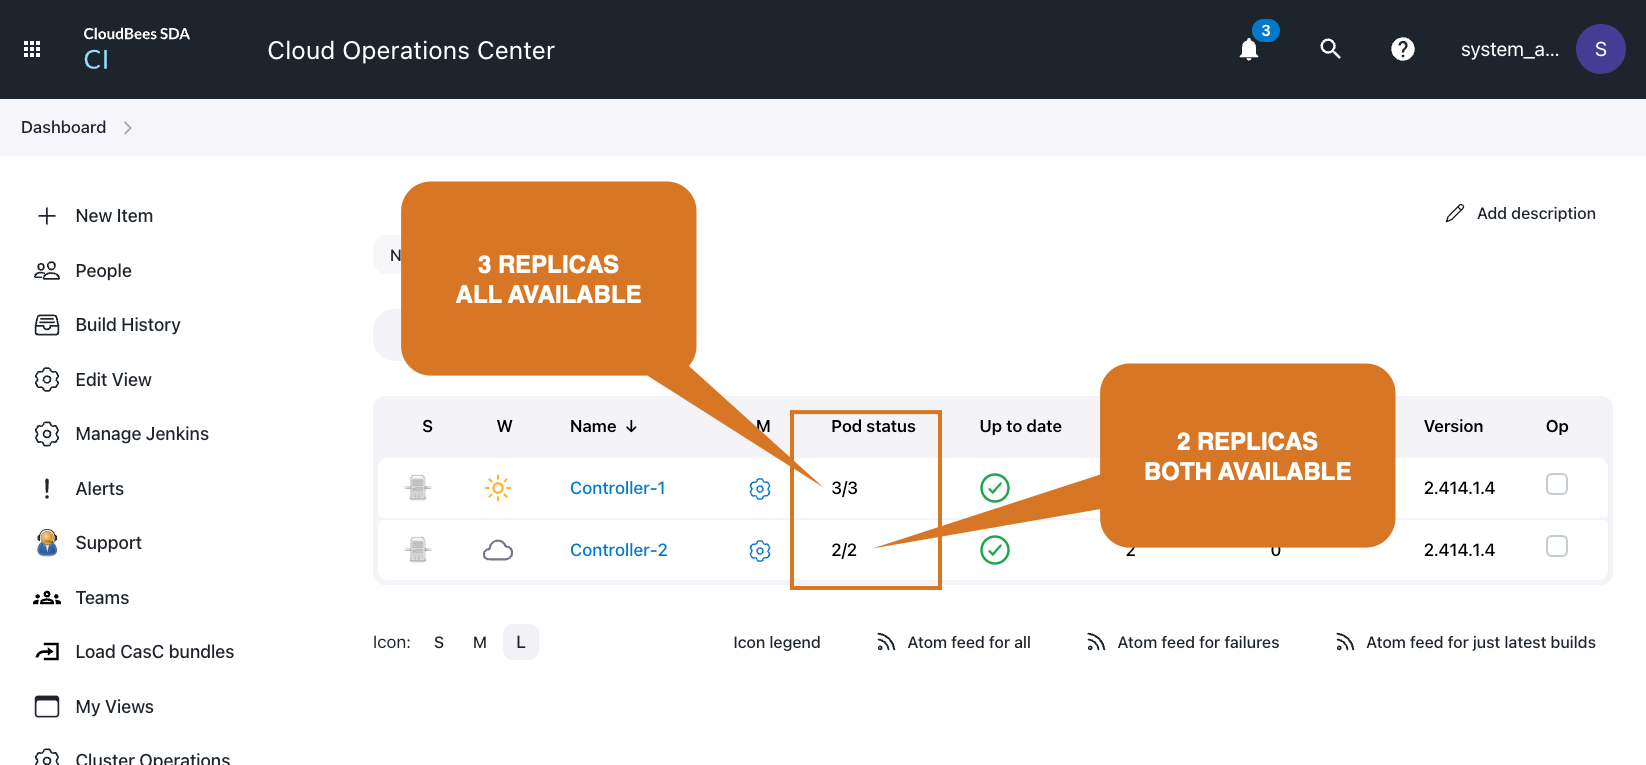Click Controller-1 up-to-date checkmark icon
1646x765 pixels.
[x=995, y=488]
